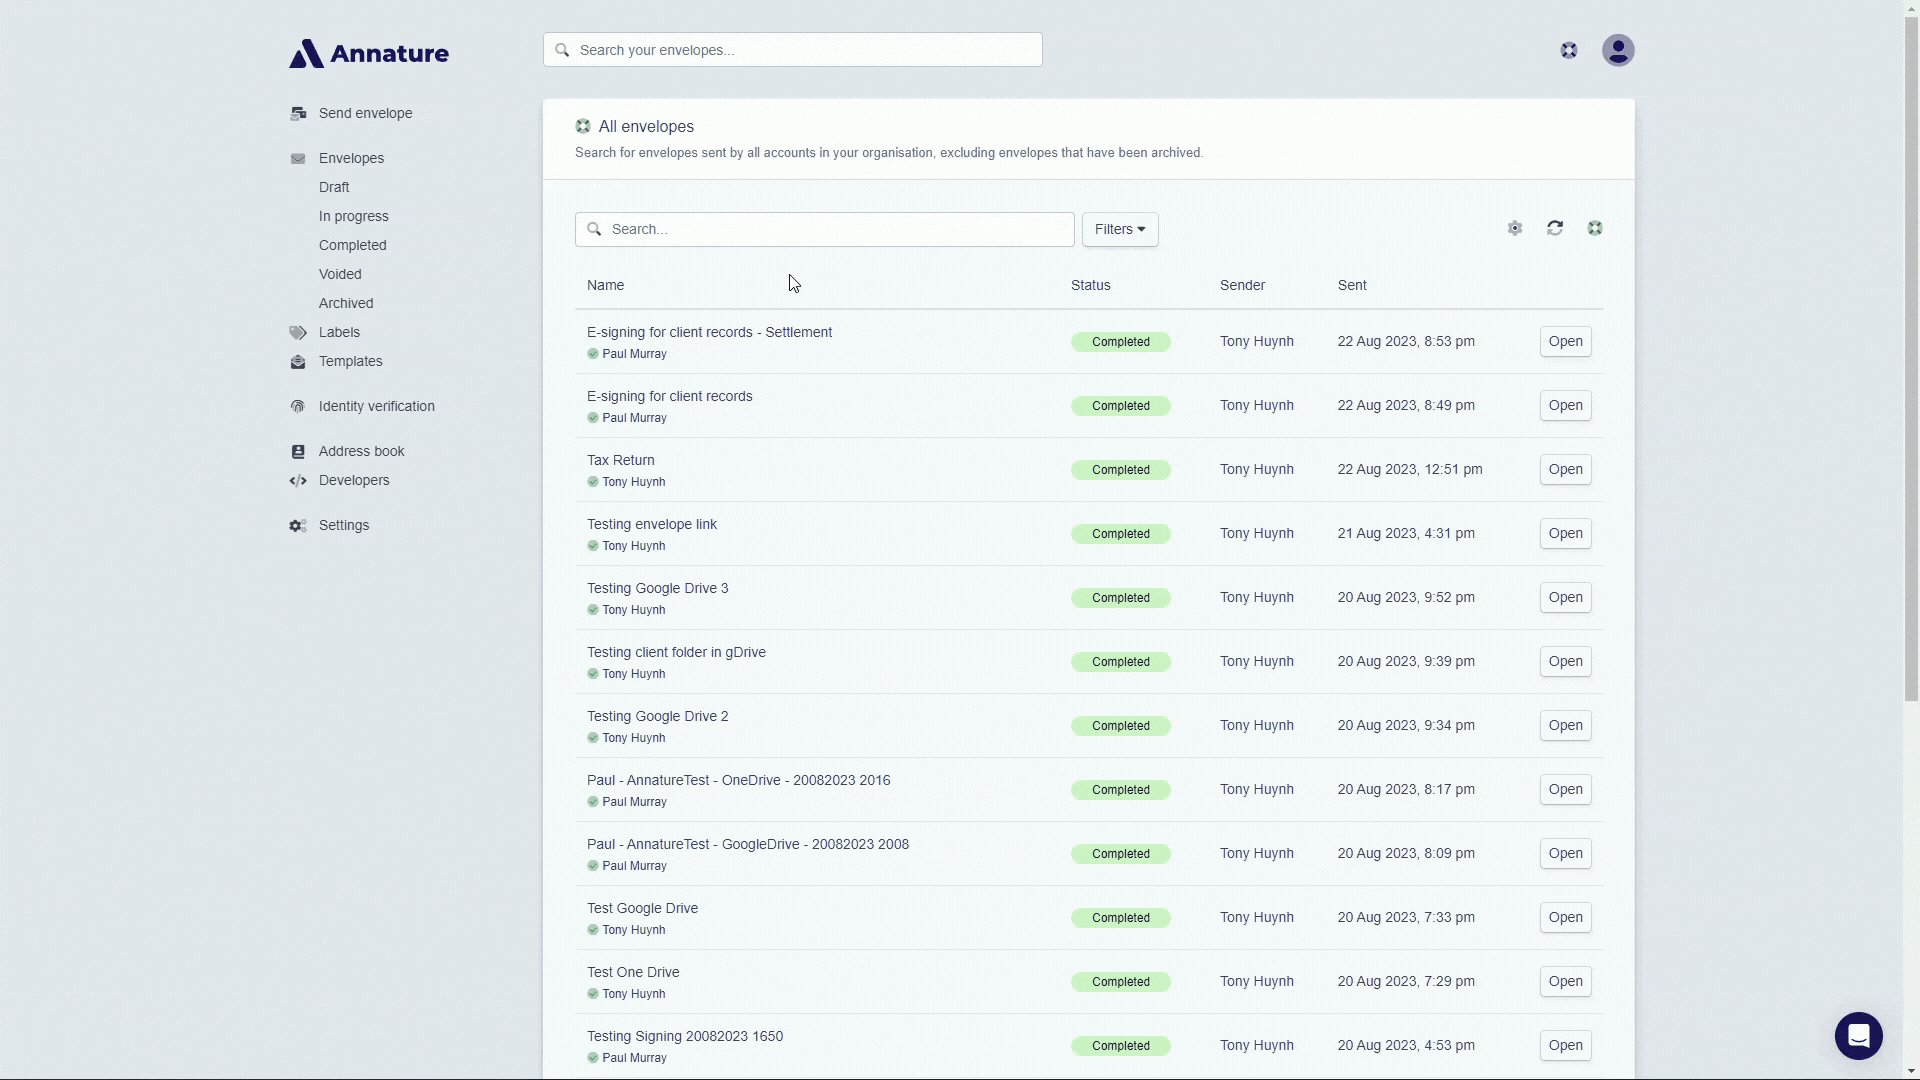Open Voided envelopes
Screen dimensions: 1920x1080
pyautogui.click(x=340, y=275)
